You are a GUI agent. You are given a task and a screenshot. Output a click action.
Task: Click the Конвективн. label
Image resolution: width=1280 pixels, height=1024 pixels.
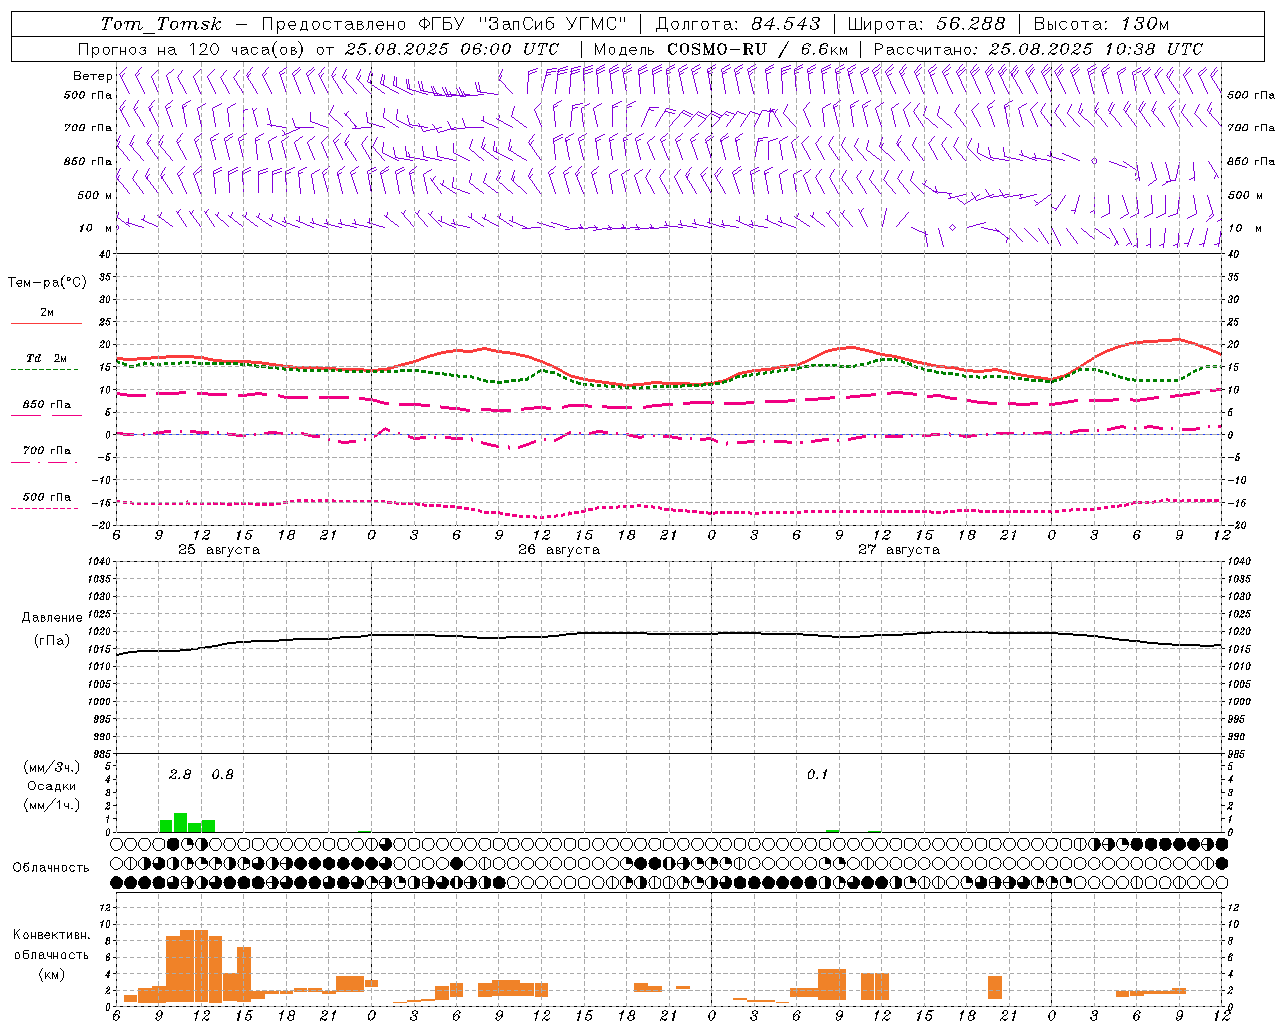tap(51, 935)
